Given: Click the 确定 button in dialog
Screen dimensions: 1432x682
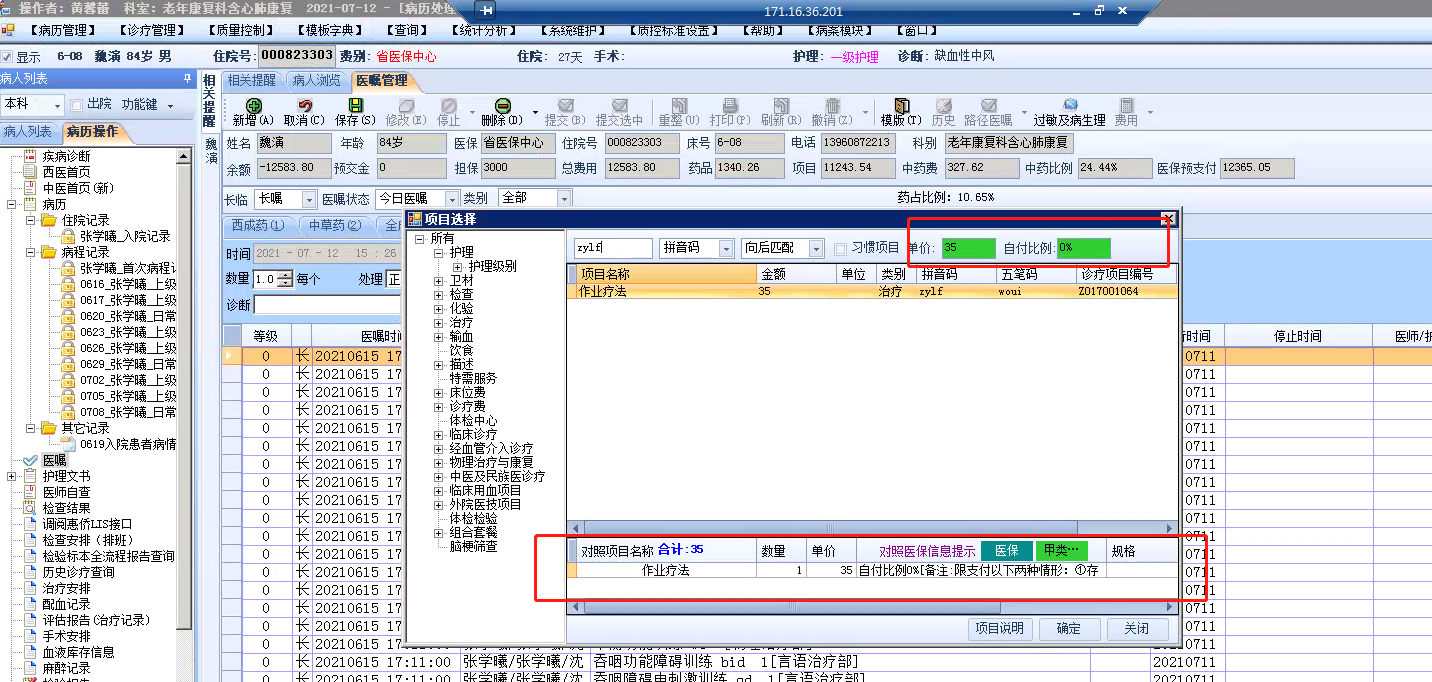Looking at the screenshot, I should coord(1069,629).
